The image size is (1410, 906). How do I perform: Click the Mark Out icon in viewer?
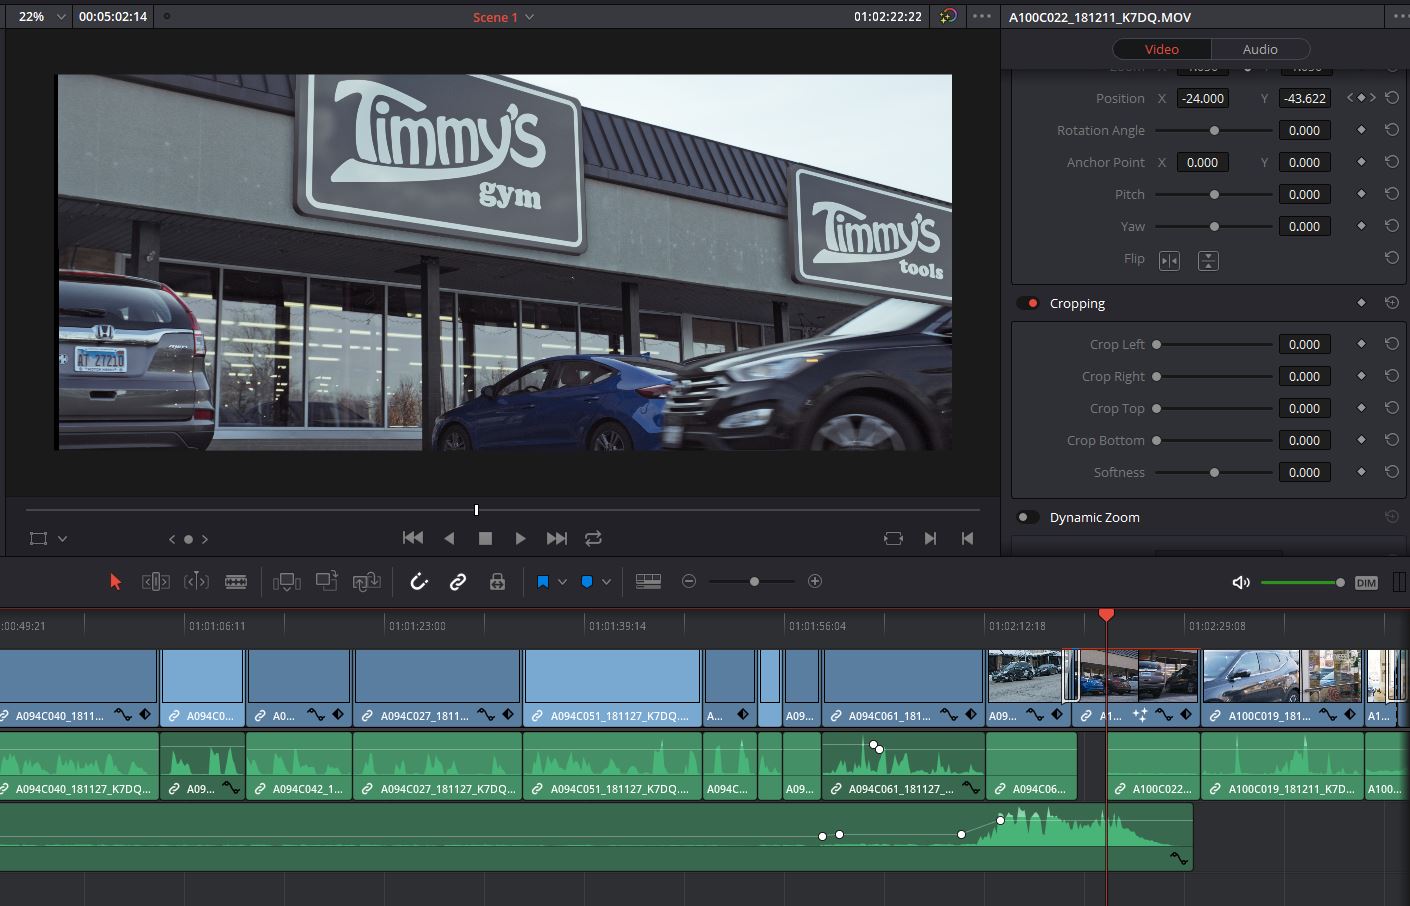967,538
